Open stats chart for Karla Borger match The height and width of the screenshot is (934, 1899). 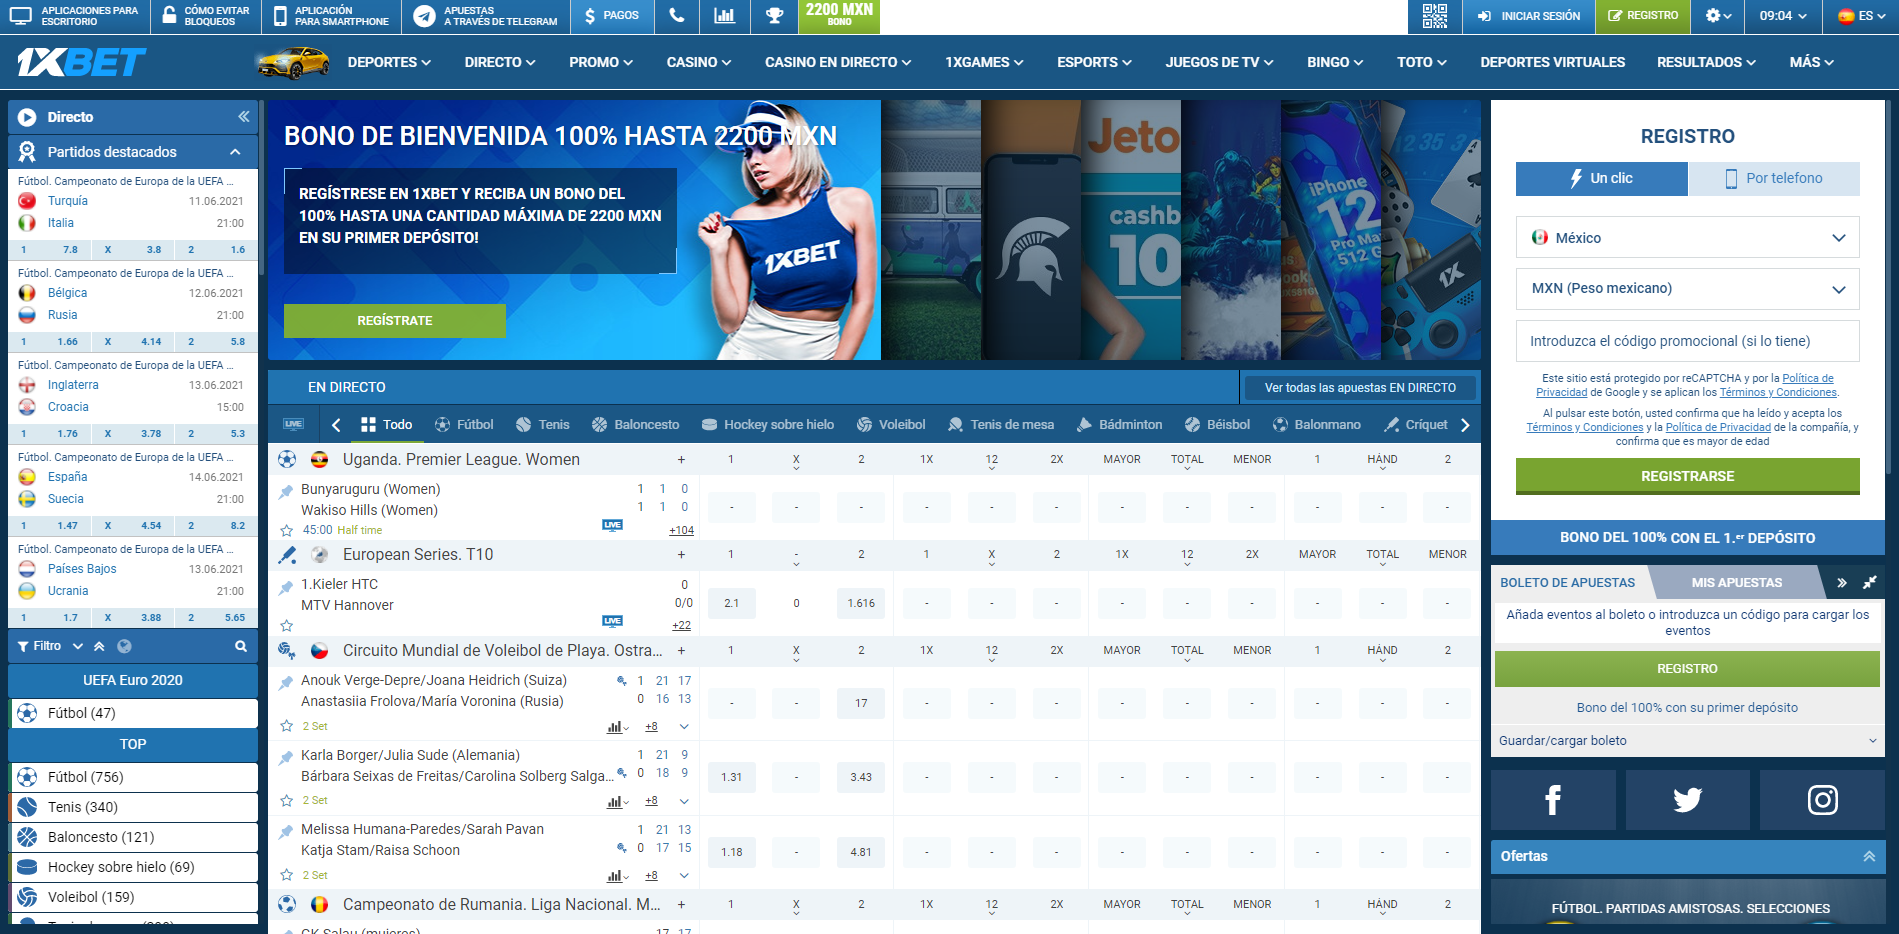pos(617,801)
